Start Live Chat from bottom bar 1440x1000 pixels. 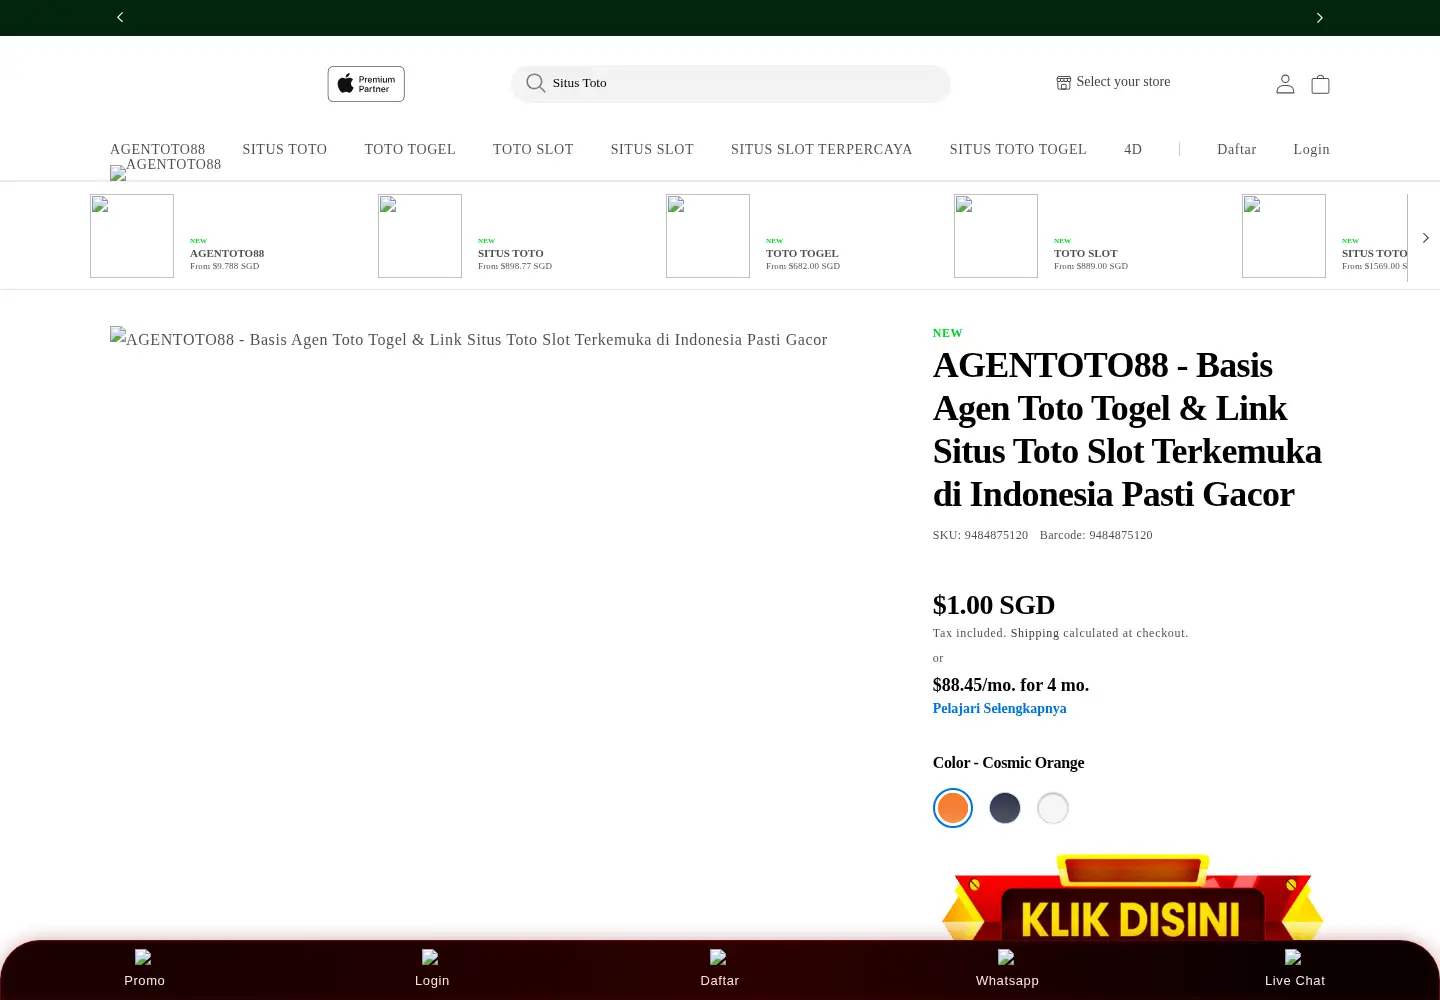pyautogui.click(x=1294, y=957)
